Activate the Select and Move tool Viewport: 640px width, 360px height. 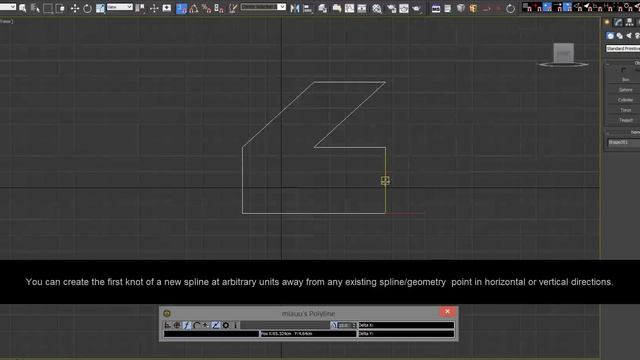(x=75, y=8)
